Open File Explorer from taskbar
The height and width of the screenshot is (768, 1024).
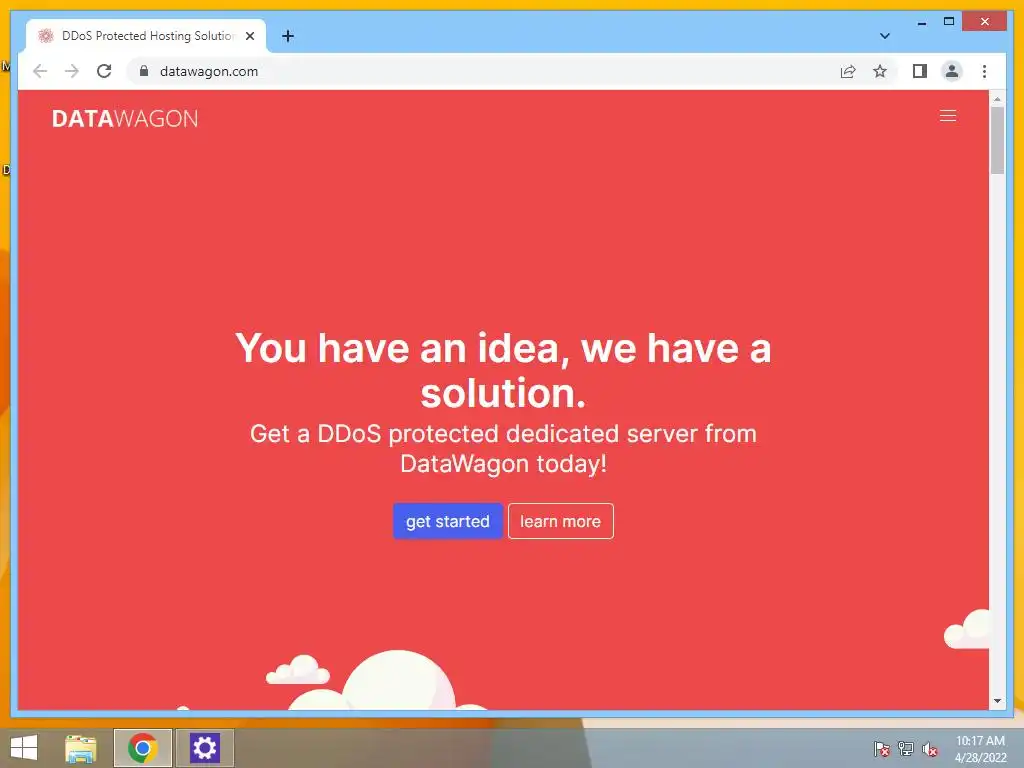pos(81,748)
